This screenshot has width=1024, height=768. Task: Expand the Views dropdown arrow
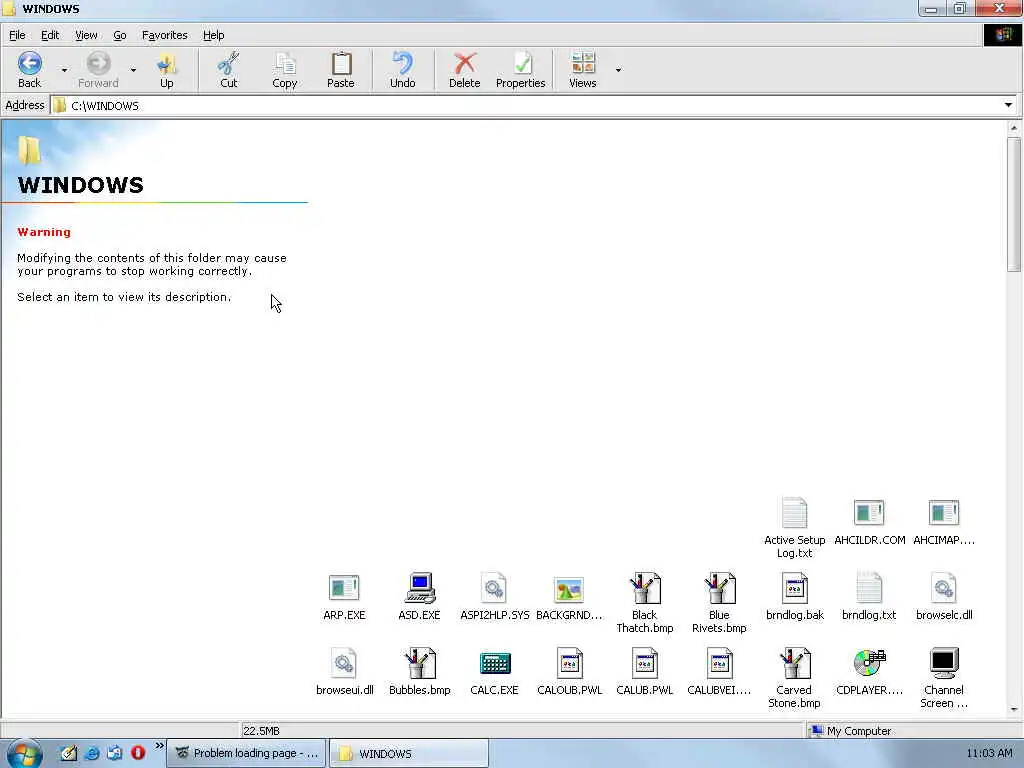click(618, 69)
